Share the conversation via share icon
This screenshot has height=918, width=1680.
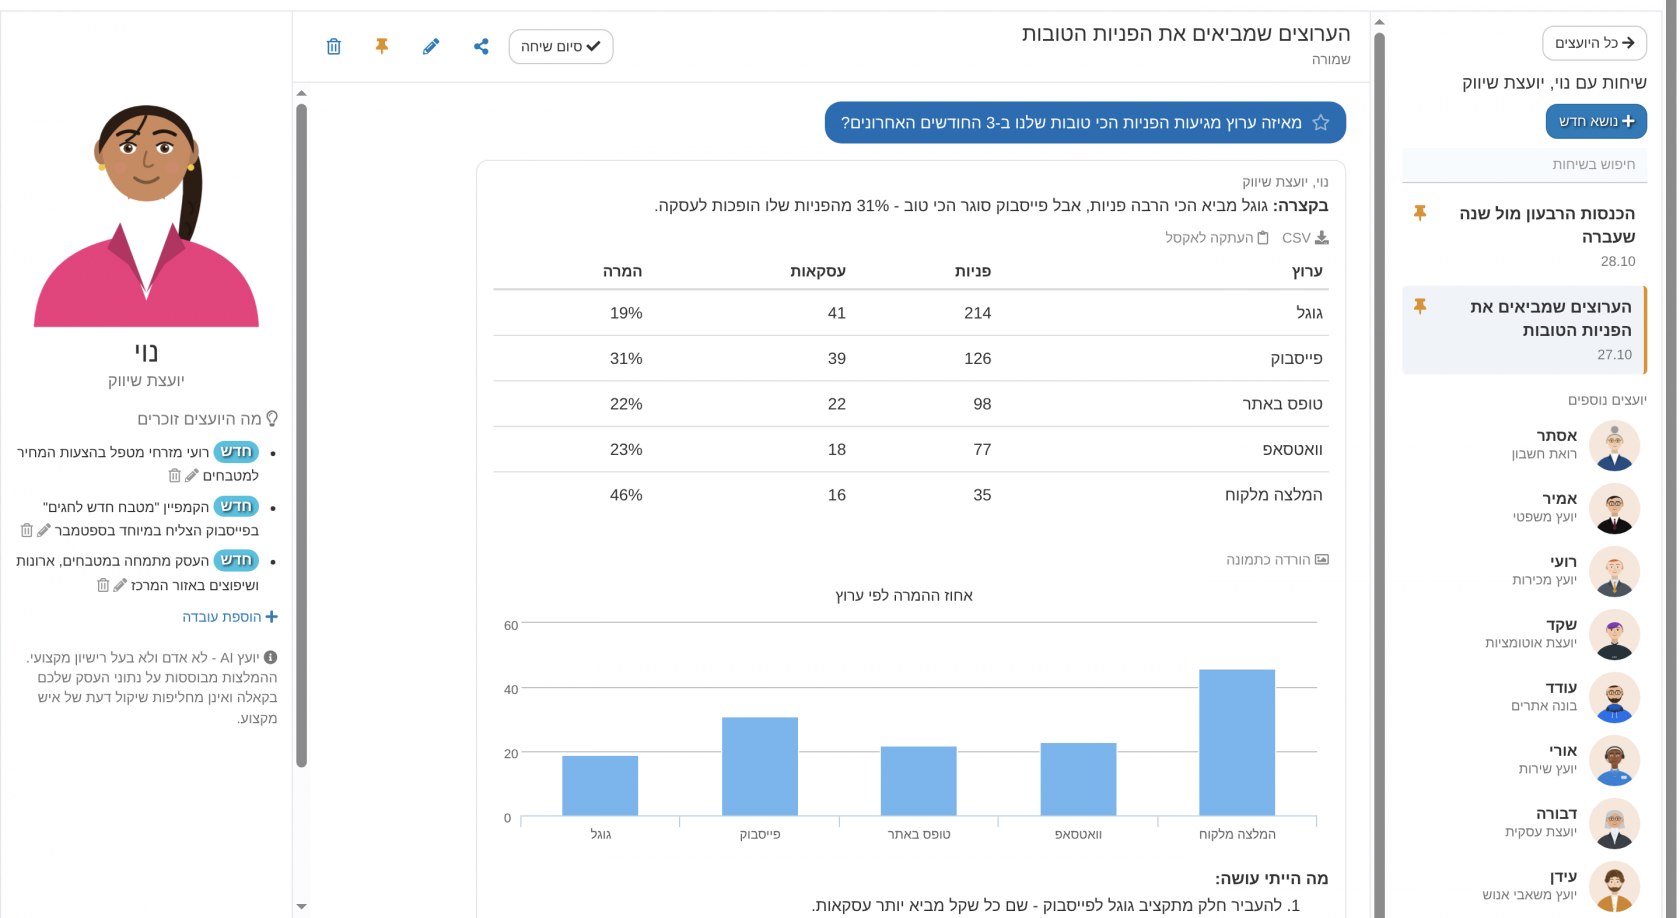tap(481, 46)
